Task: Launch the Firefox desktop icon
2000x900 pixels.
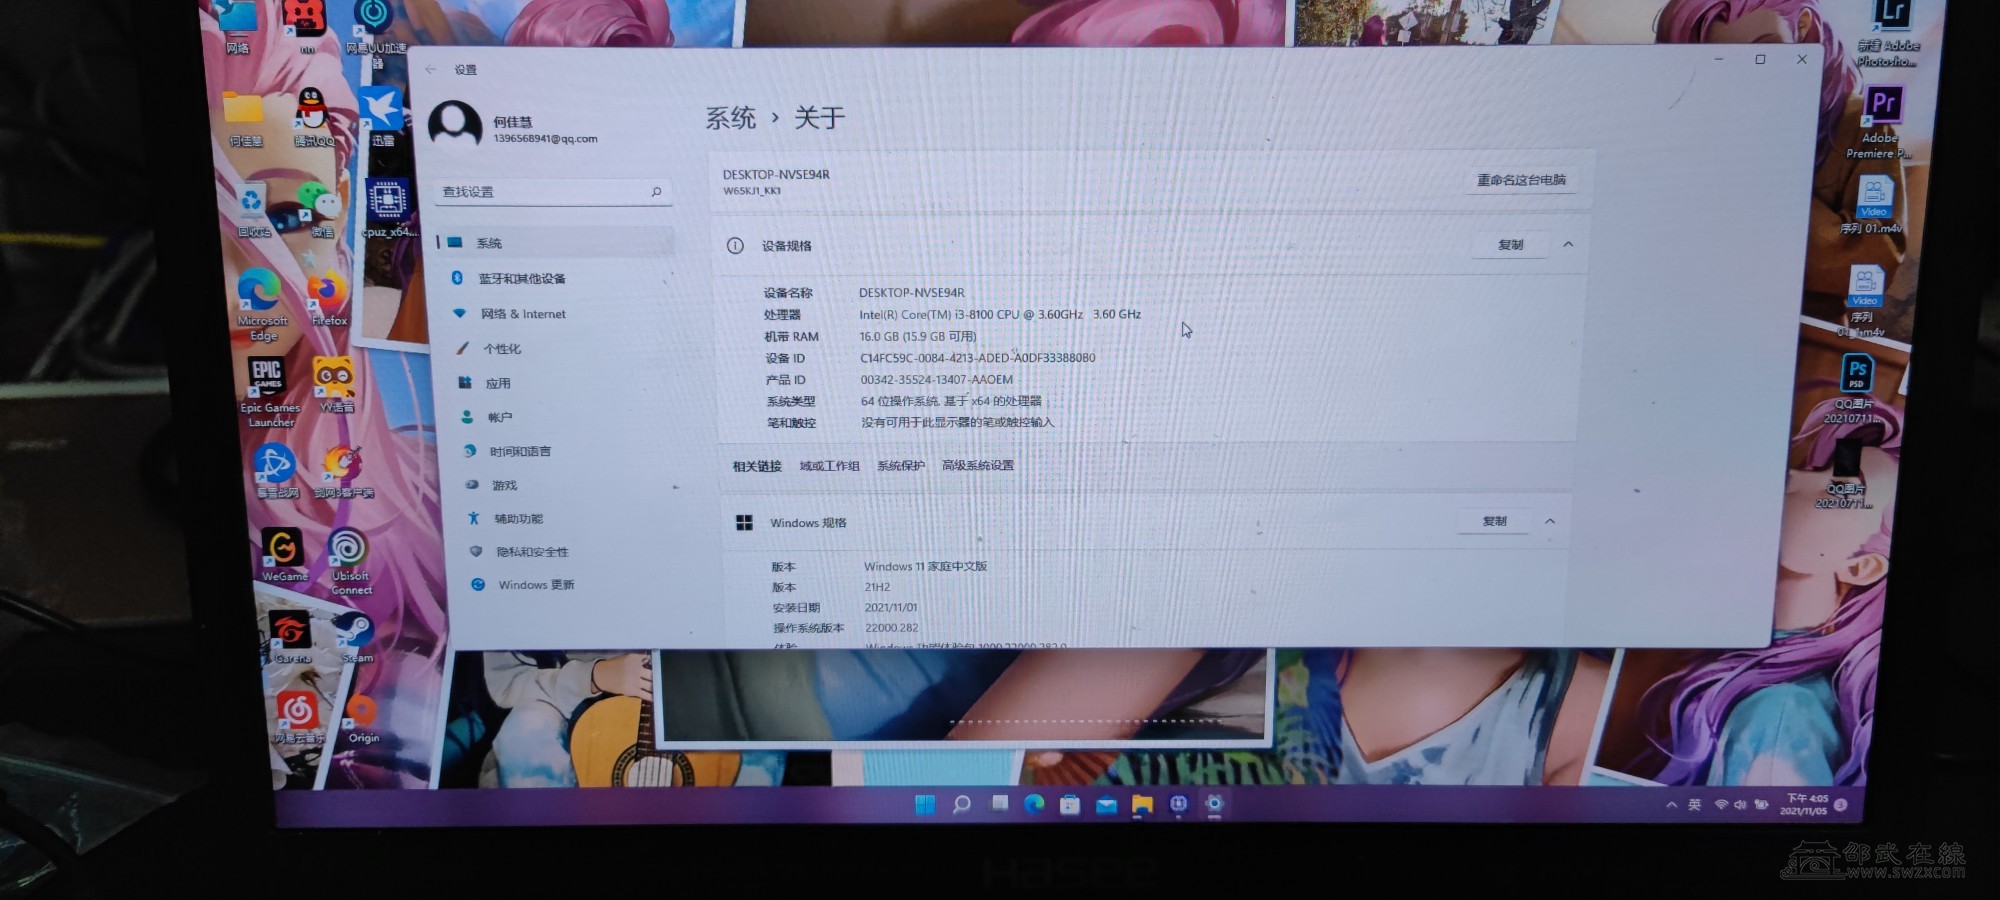Action: [x=327, y=293]
